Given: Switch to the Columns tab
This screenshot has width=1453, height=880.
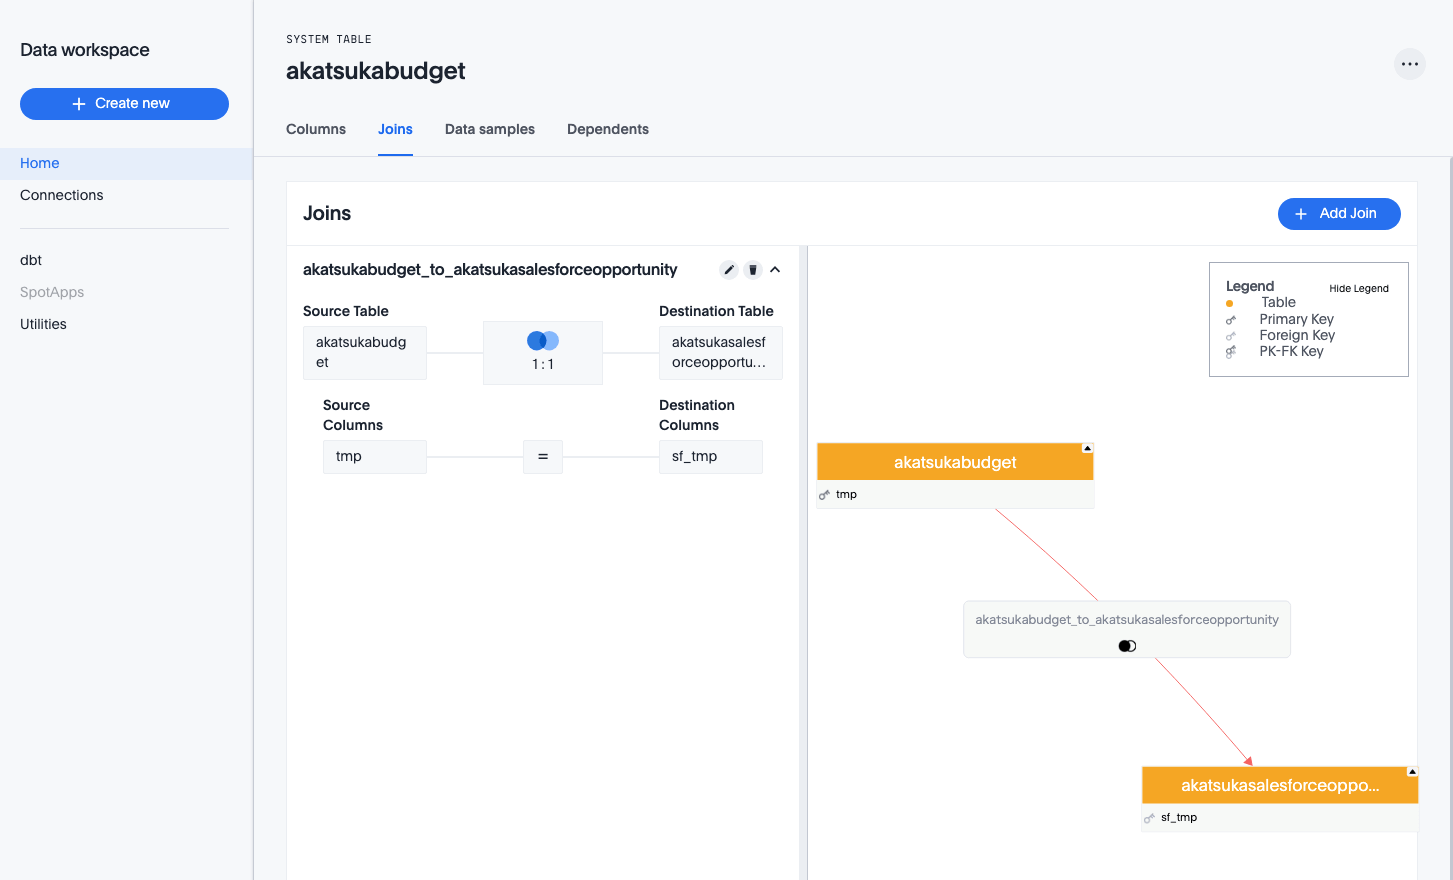Looking at the screenshot, I should 316,129.
